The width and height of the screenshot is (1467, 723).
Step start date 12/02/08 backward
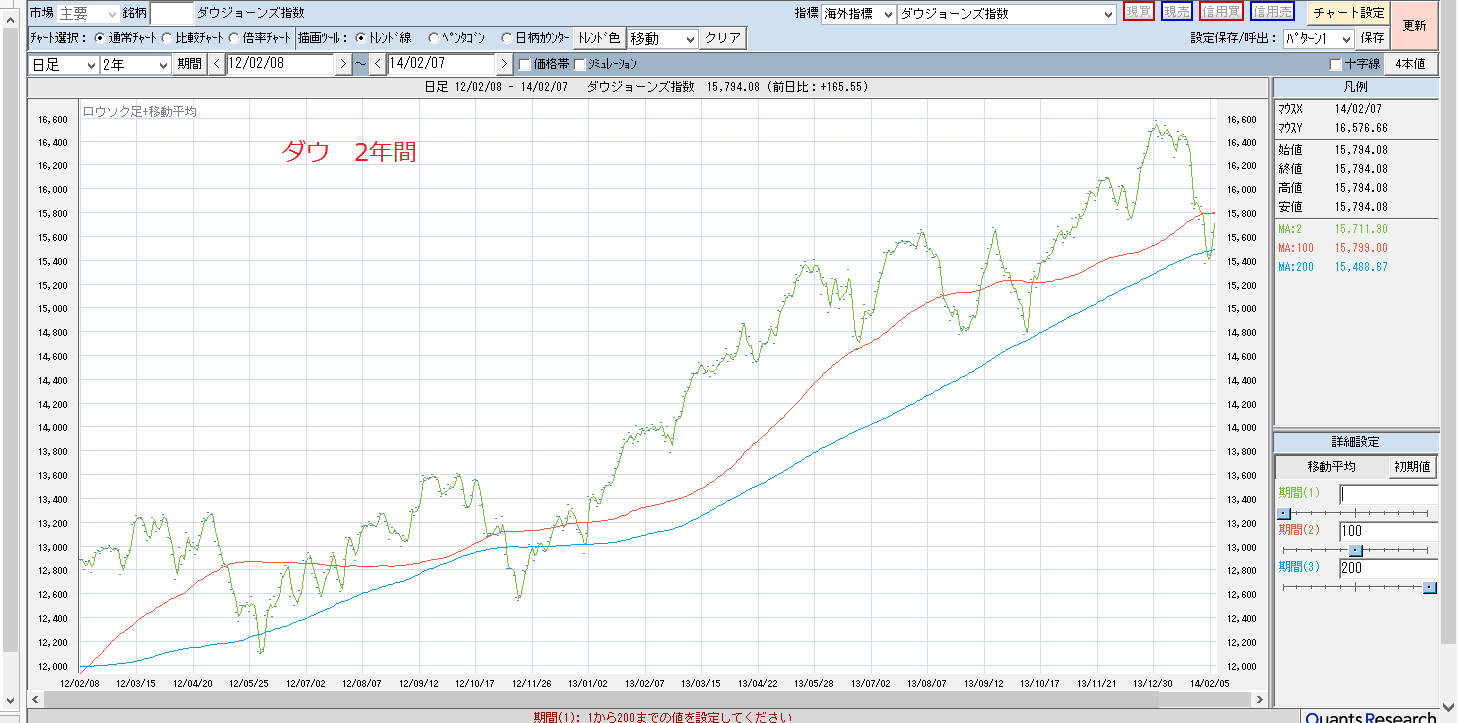pos(217,64)
